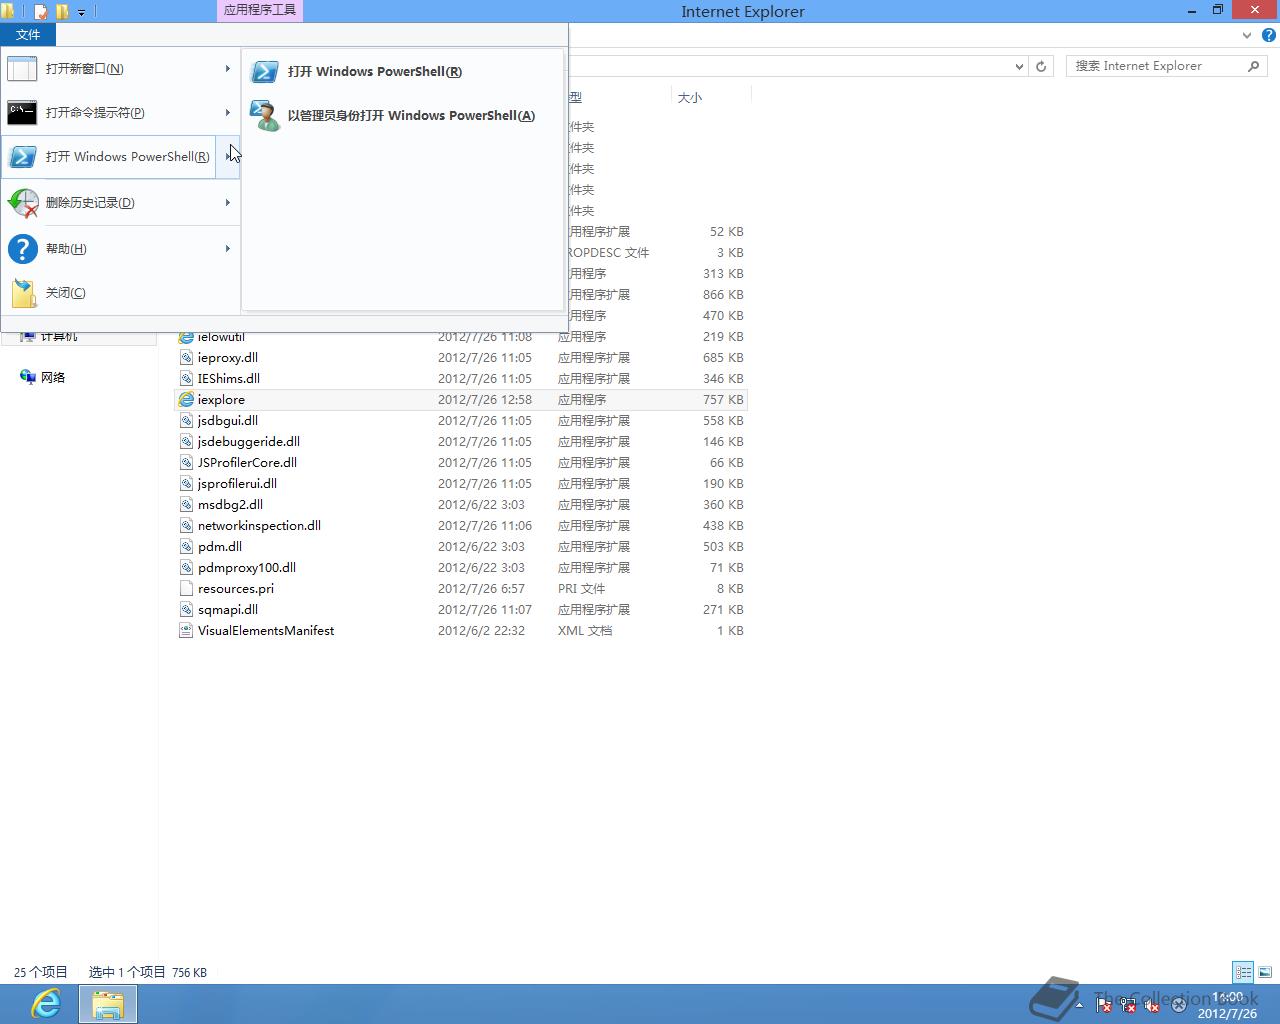Click the network tray icon
Viewport: 1280px width, 1024px height.
pos(1128,1005)
